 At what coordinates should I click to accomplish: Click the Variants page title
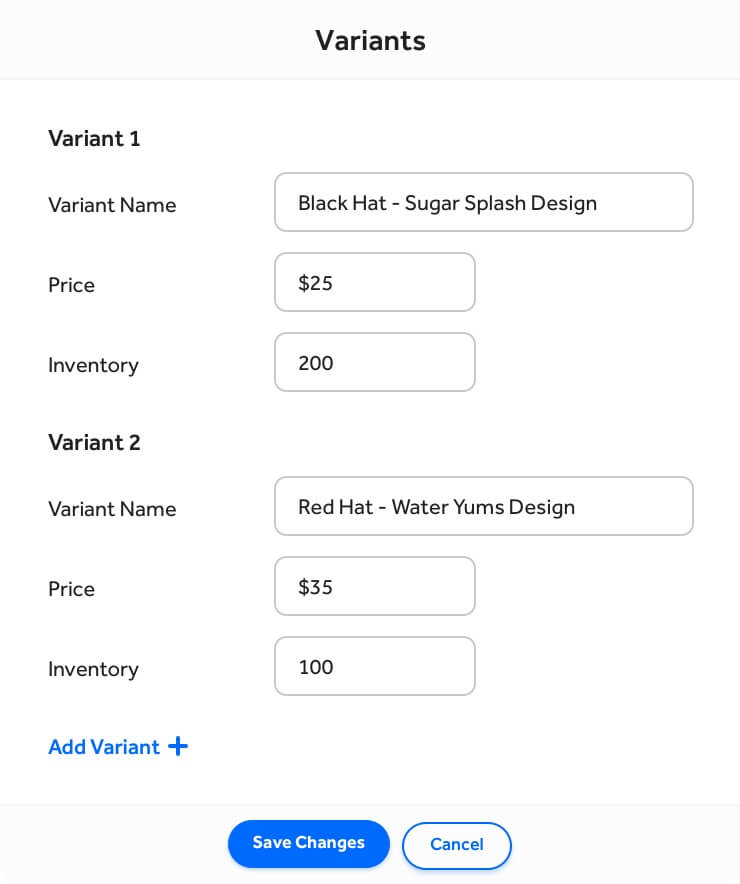click(x=370, y=40)
